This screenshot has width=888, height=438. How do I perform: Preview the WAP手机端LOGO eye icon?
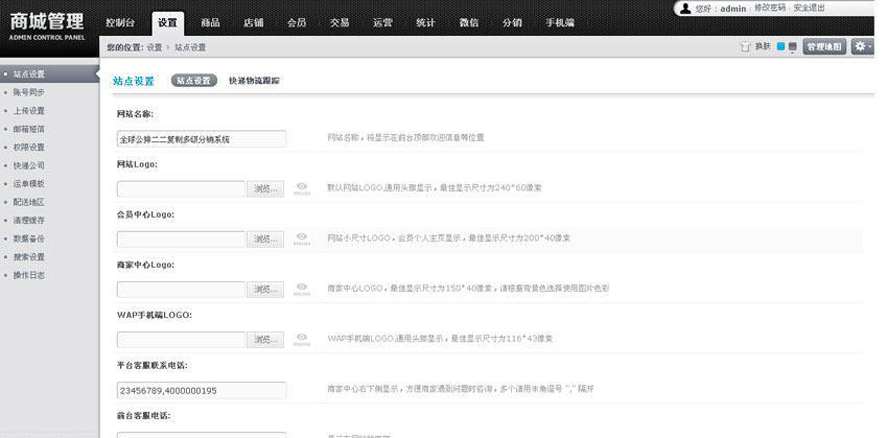coord(302,339)
